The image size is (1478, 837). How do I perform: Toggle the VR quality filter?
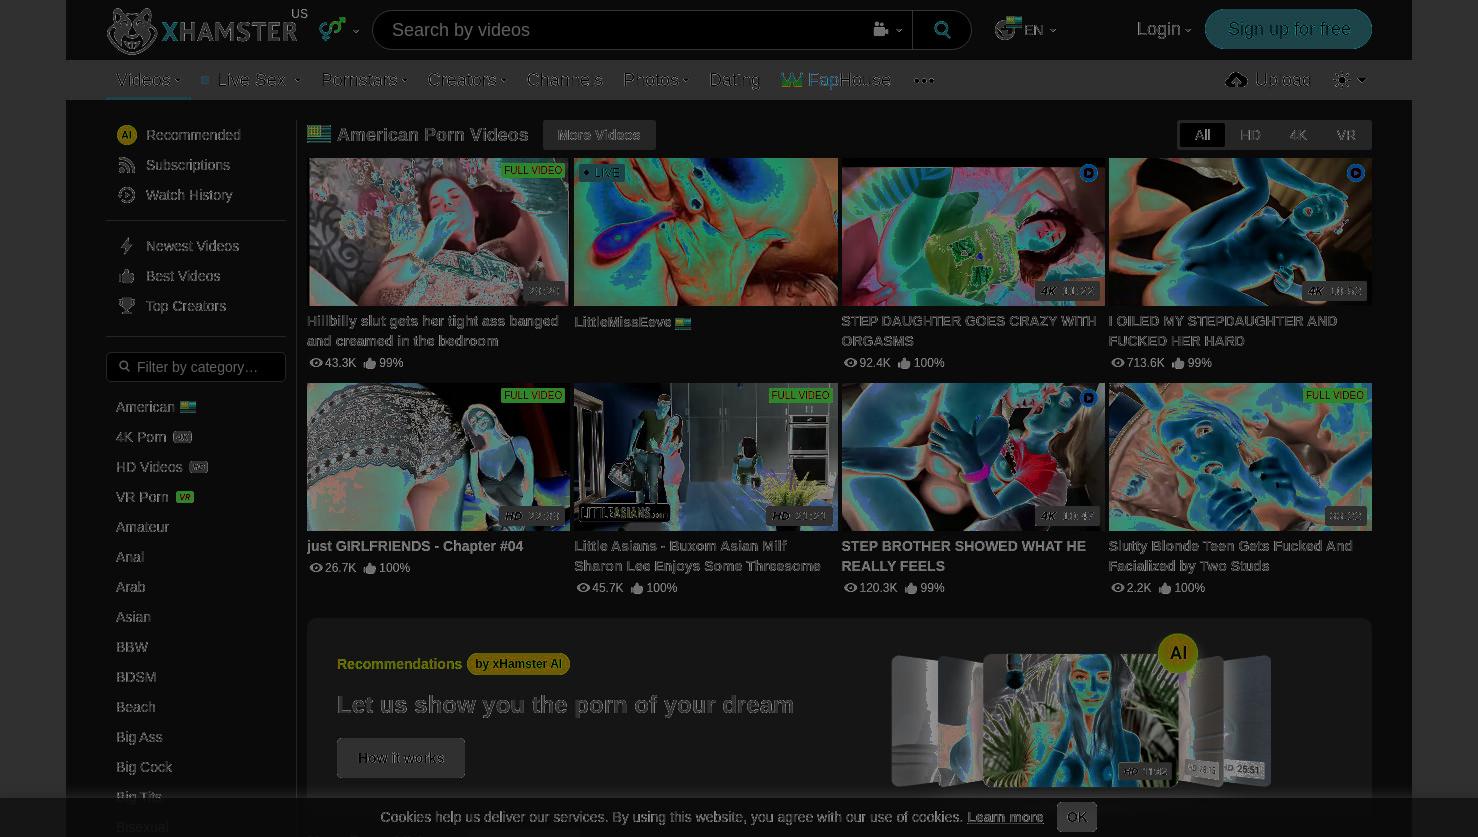1346,135
